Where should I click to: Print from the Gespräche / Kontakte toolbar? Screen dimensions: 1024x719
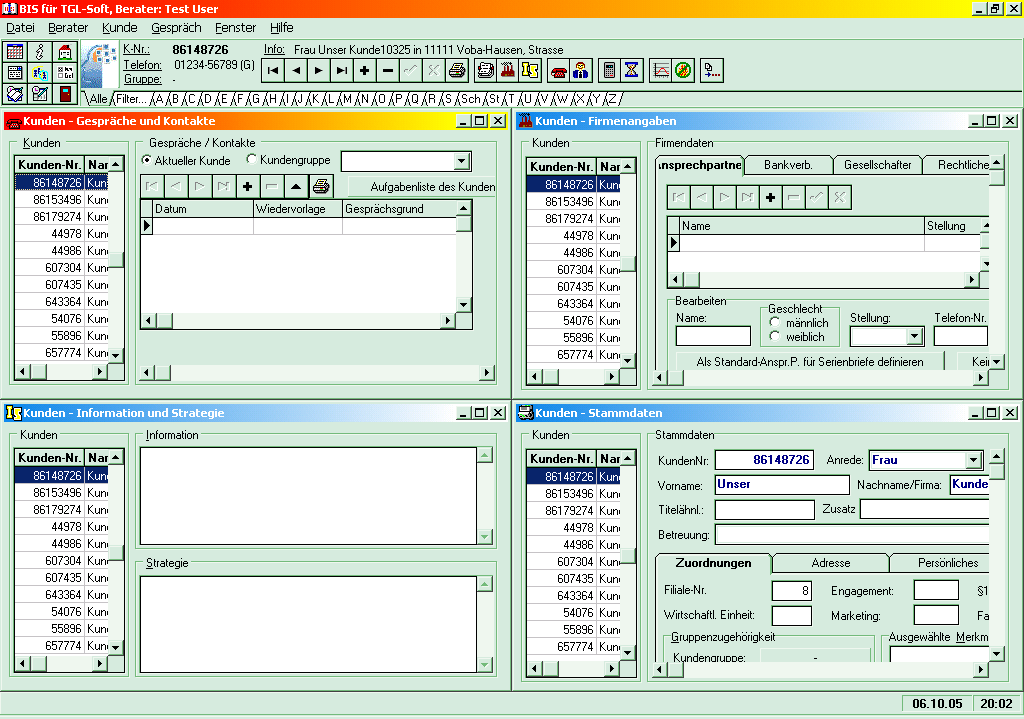pyautogui.click(x=321, y=187)
